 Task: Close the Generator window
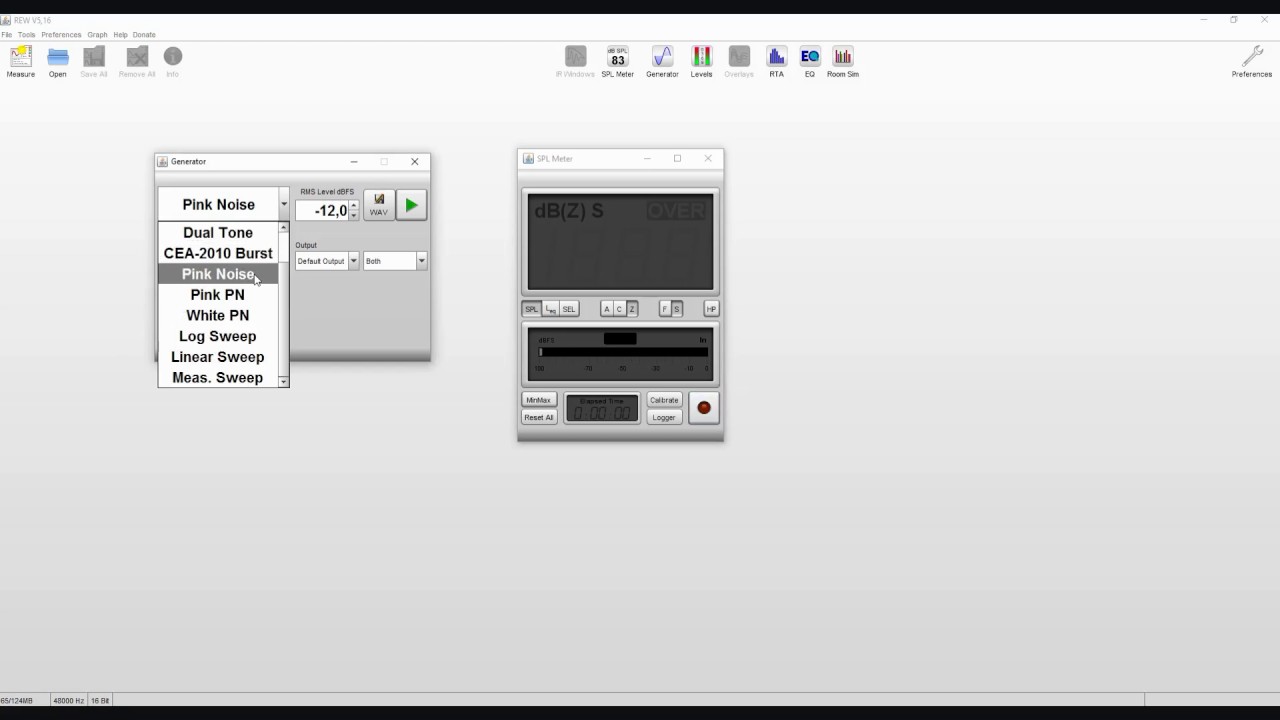415,161
